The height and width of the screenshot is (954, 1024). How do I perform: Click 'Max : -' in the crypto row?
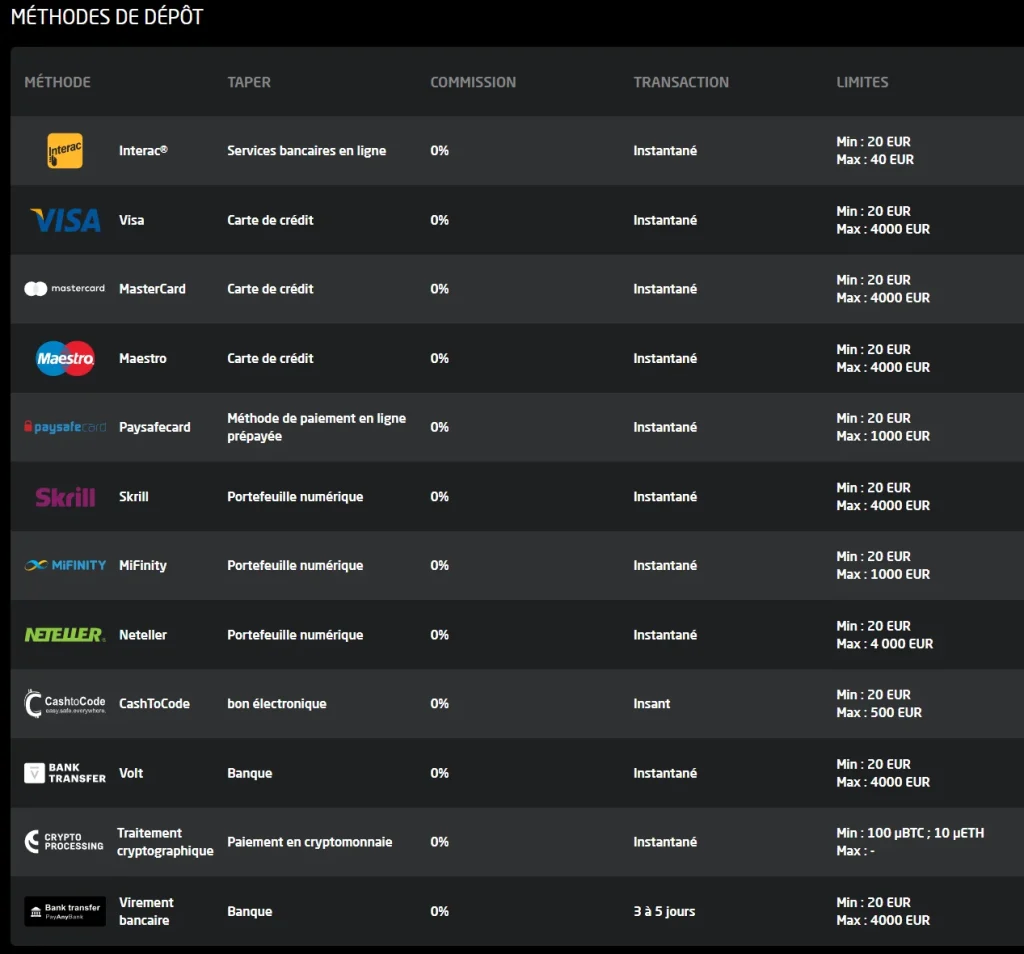[856, 851]
